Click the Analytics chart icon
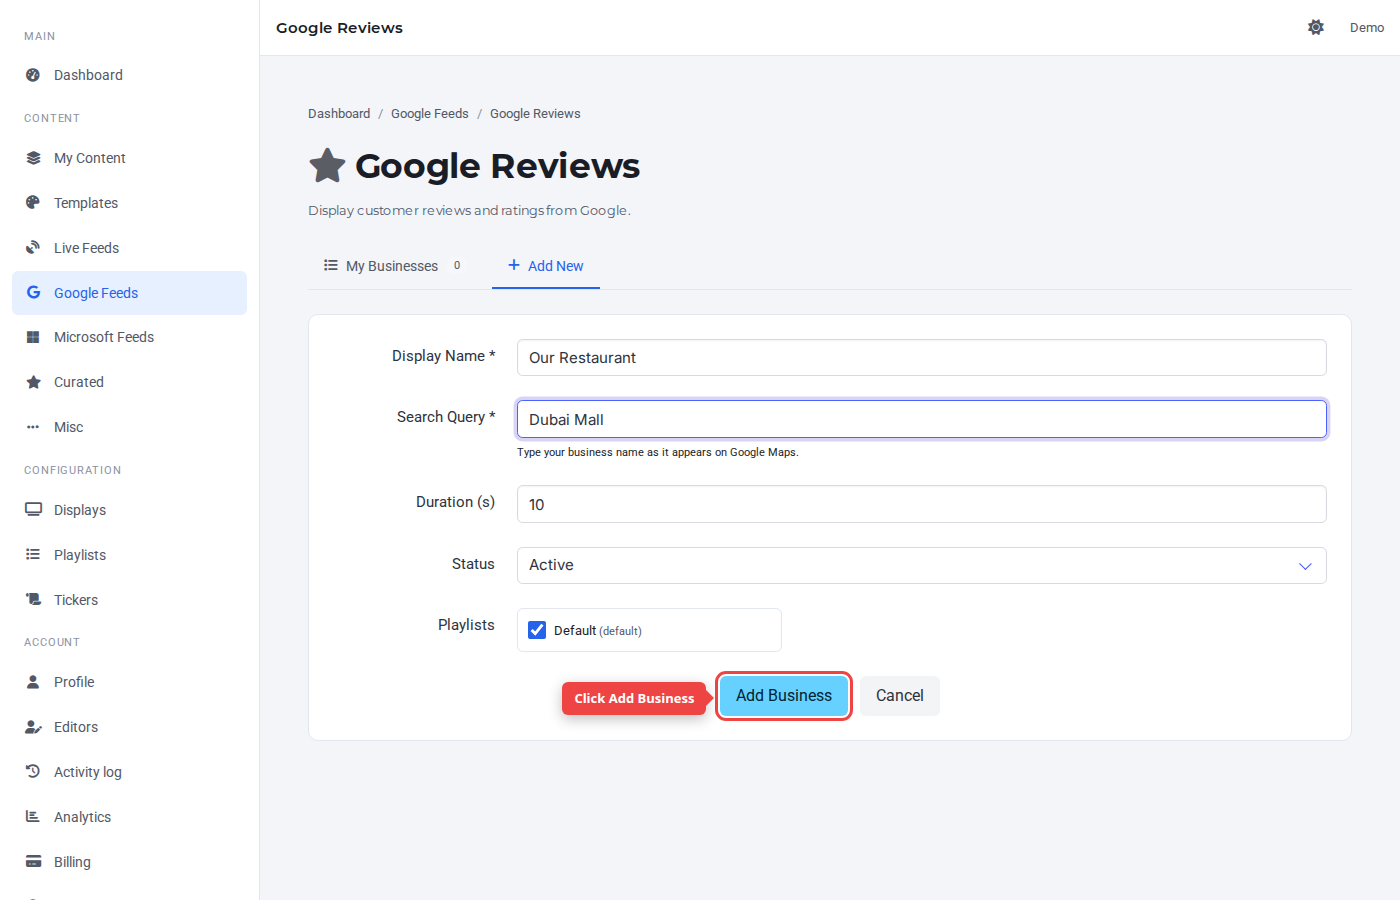This screenshot has height=900, width=1400. tap(33, 817)
